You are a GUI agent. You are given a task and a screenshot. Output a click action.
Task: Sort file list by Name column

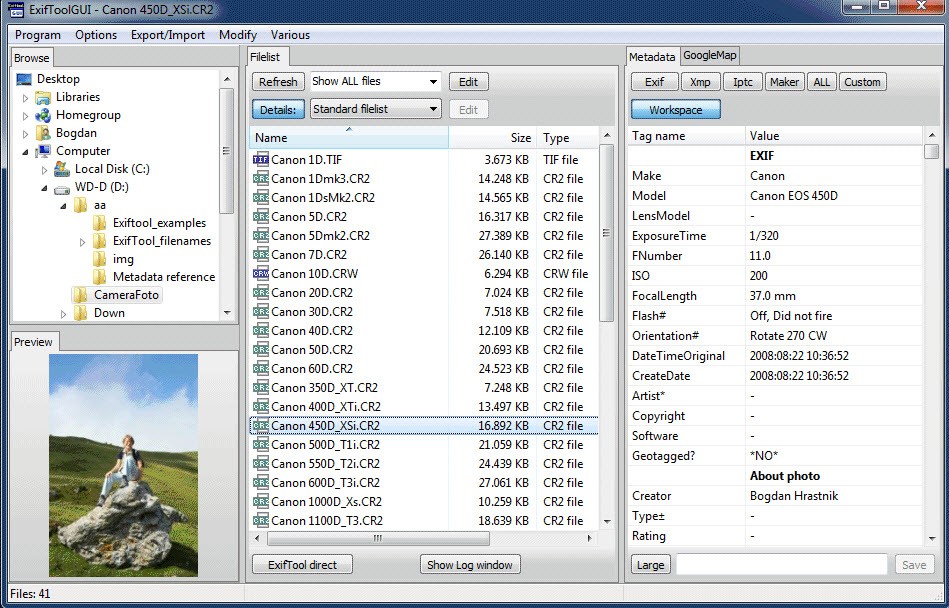coord(349,138)
